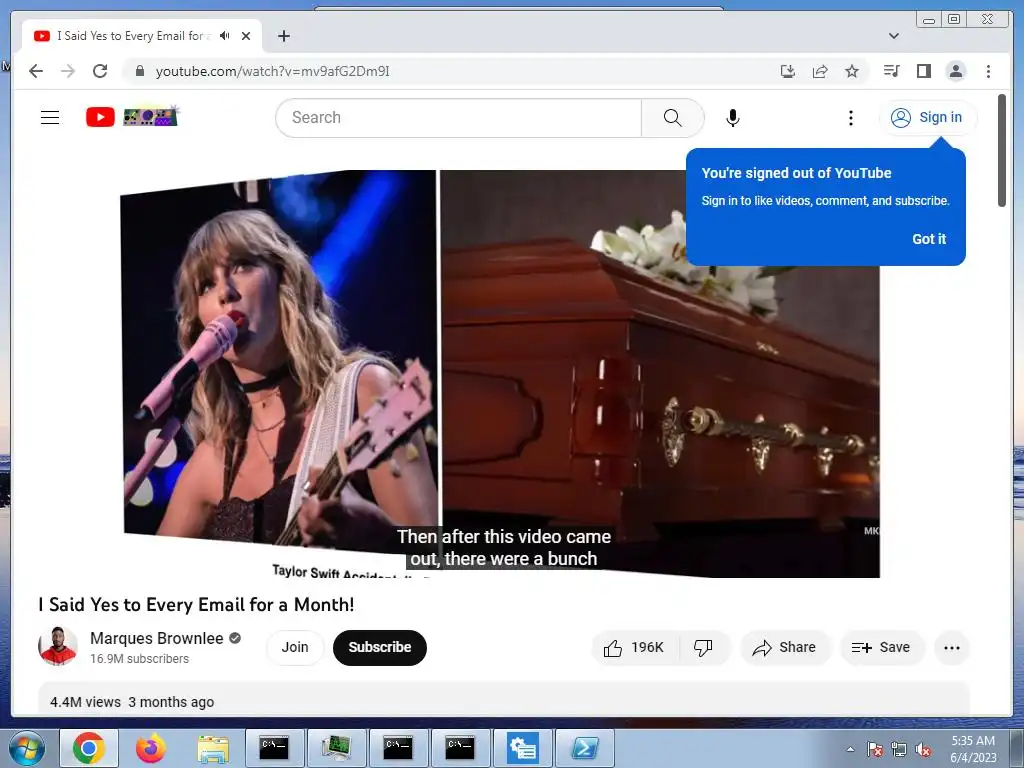
Task: Go forward in Chrome
Action: (68, 71)
